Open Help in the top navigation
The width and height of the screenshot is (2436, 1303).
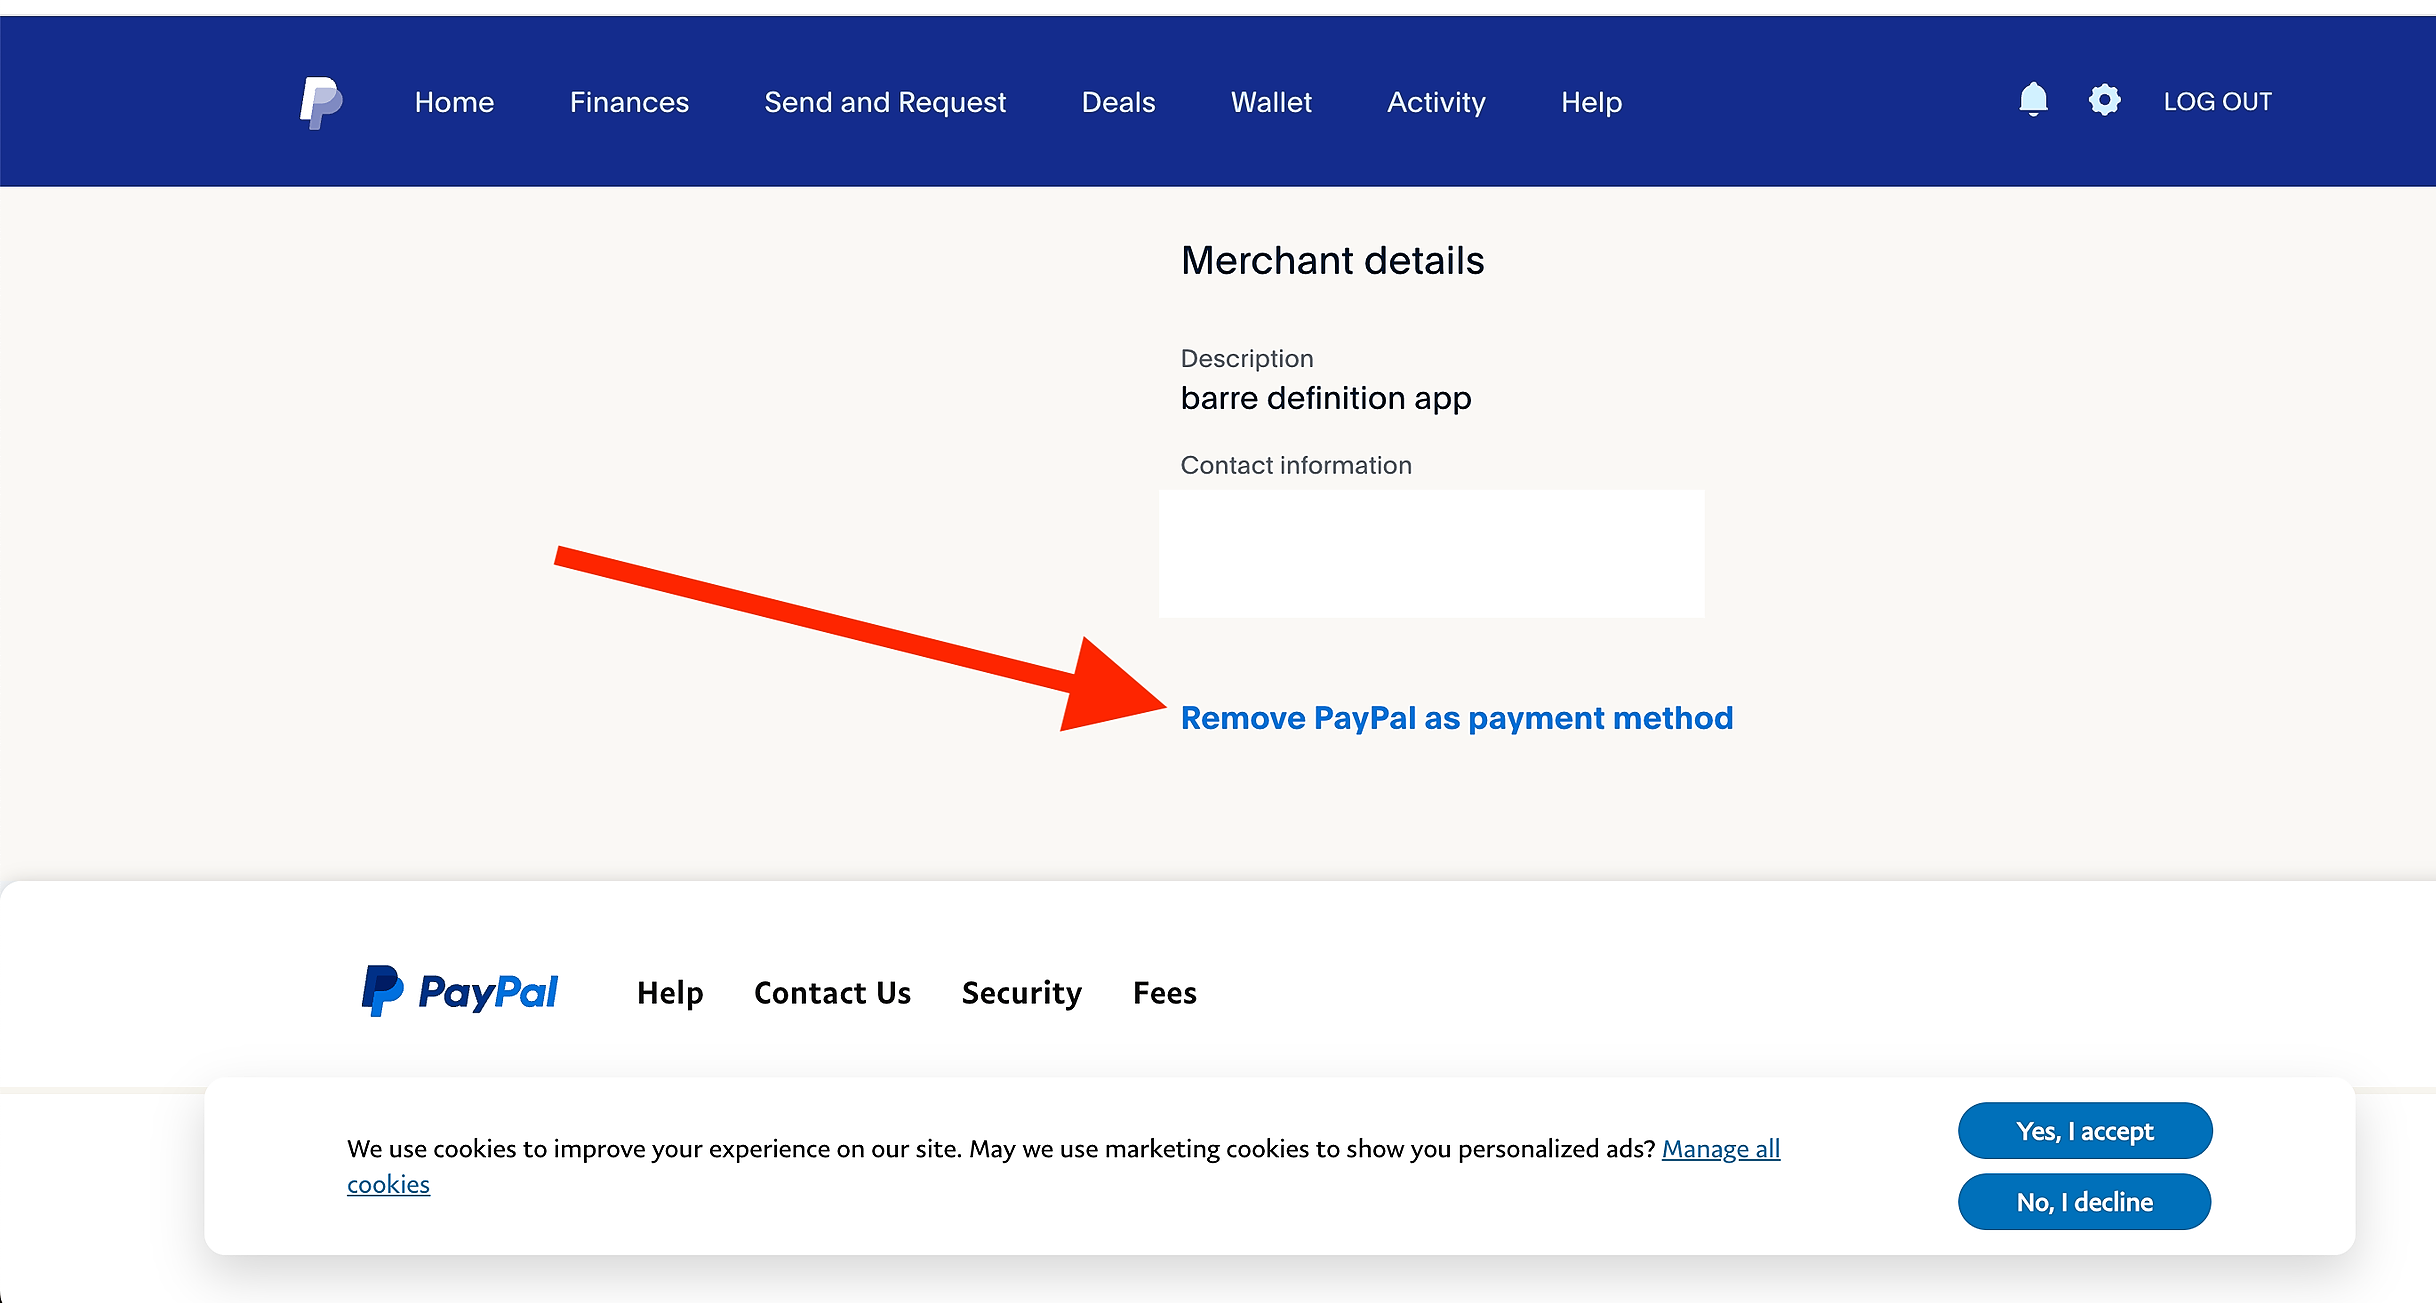click(x=1591, y=102)
